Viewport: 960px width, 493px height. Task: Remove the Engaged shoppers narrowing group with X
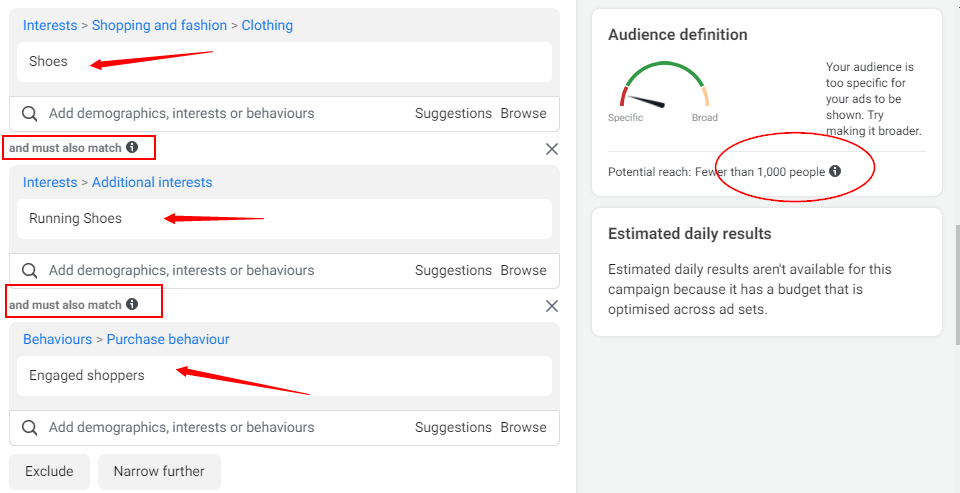pos(552,306)
